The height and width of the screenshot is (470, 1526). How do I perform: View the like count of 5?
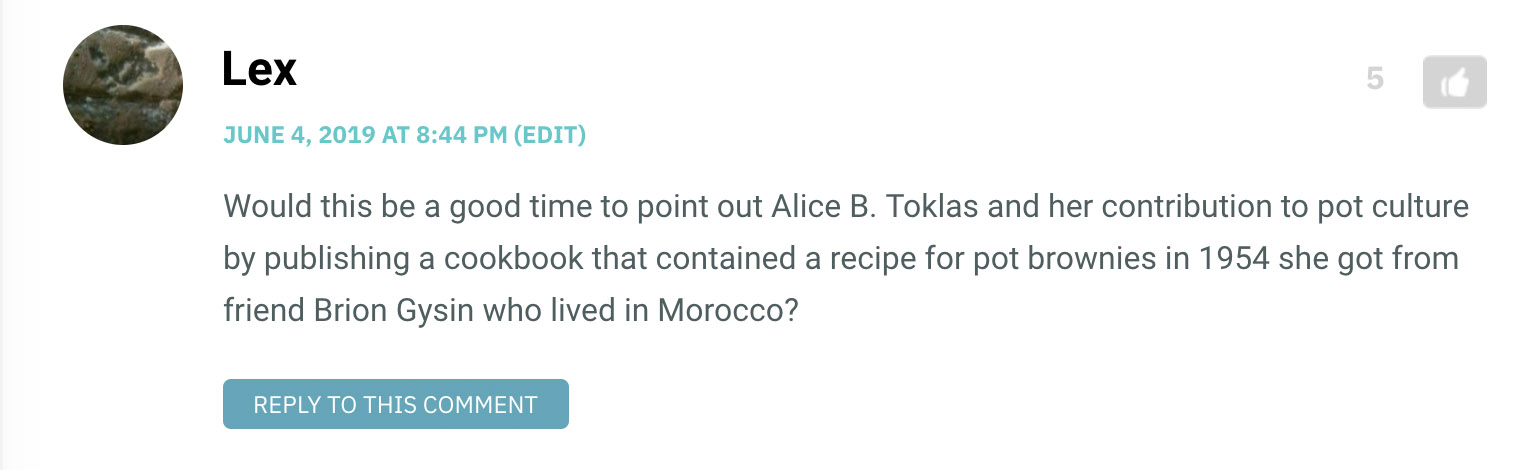click(1375, 79)
